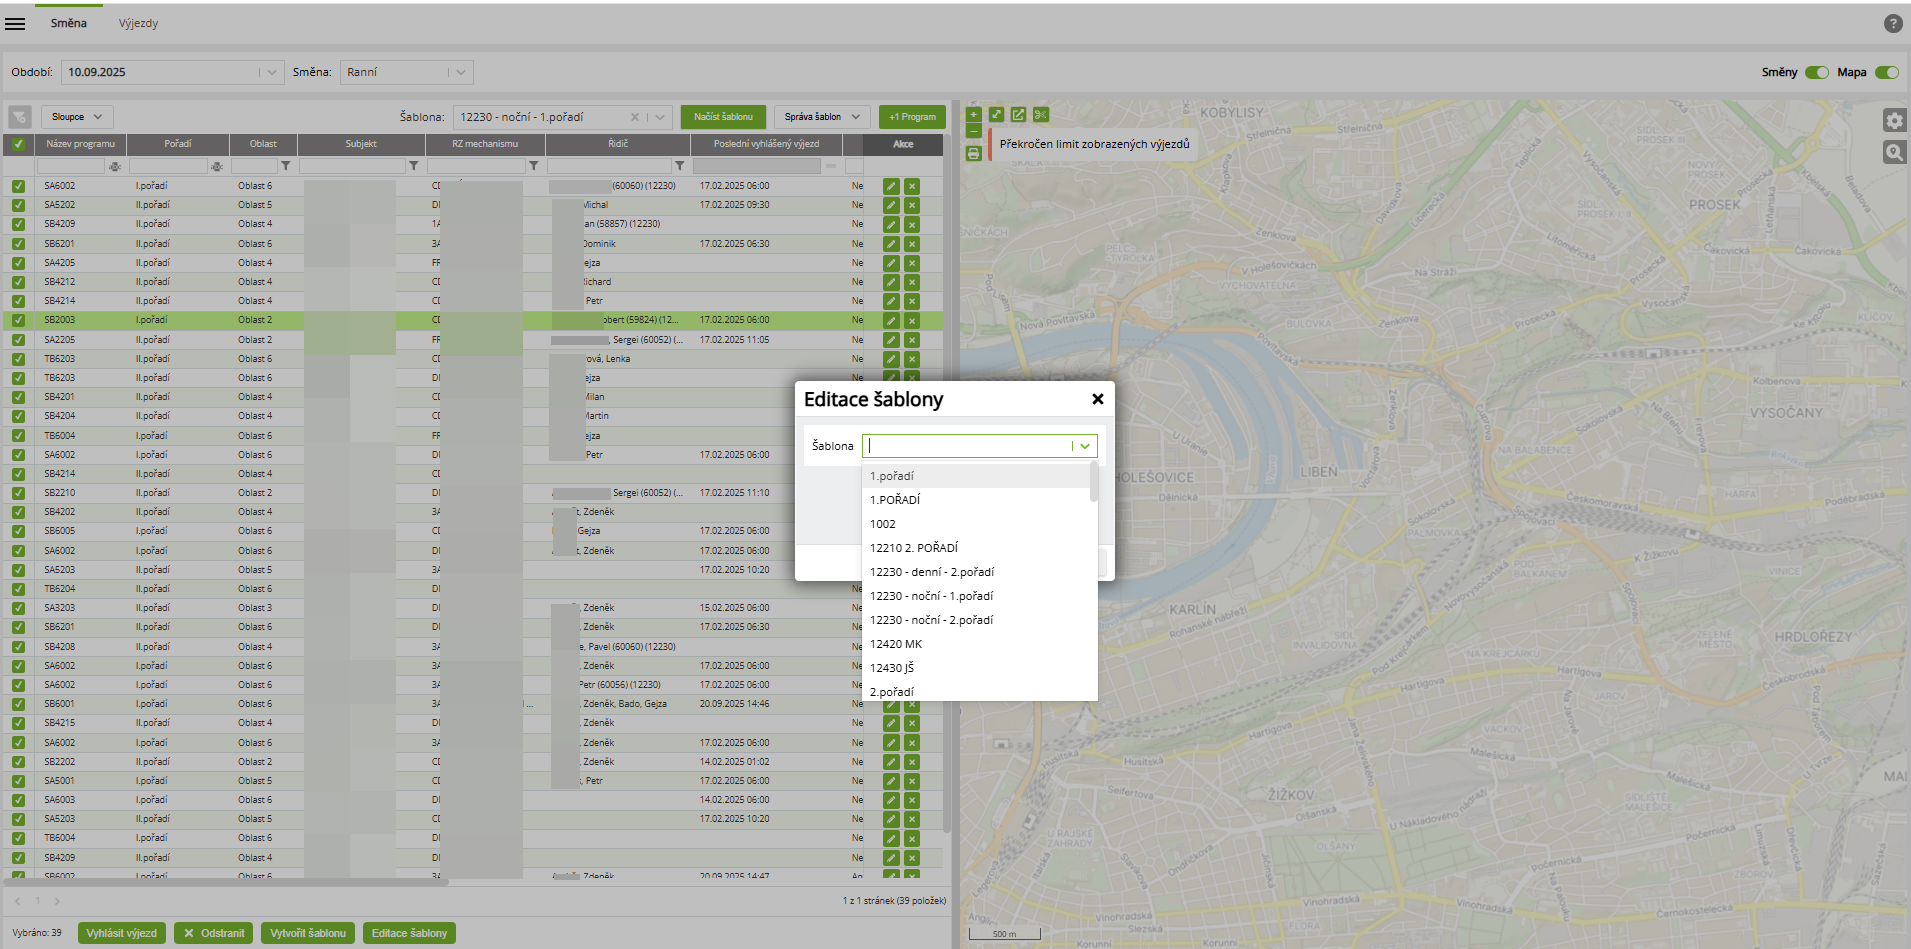Open the hamburger menu icon

pos(15,23)
